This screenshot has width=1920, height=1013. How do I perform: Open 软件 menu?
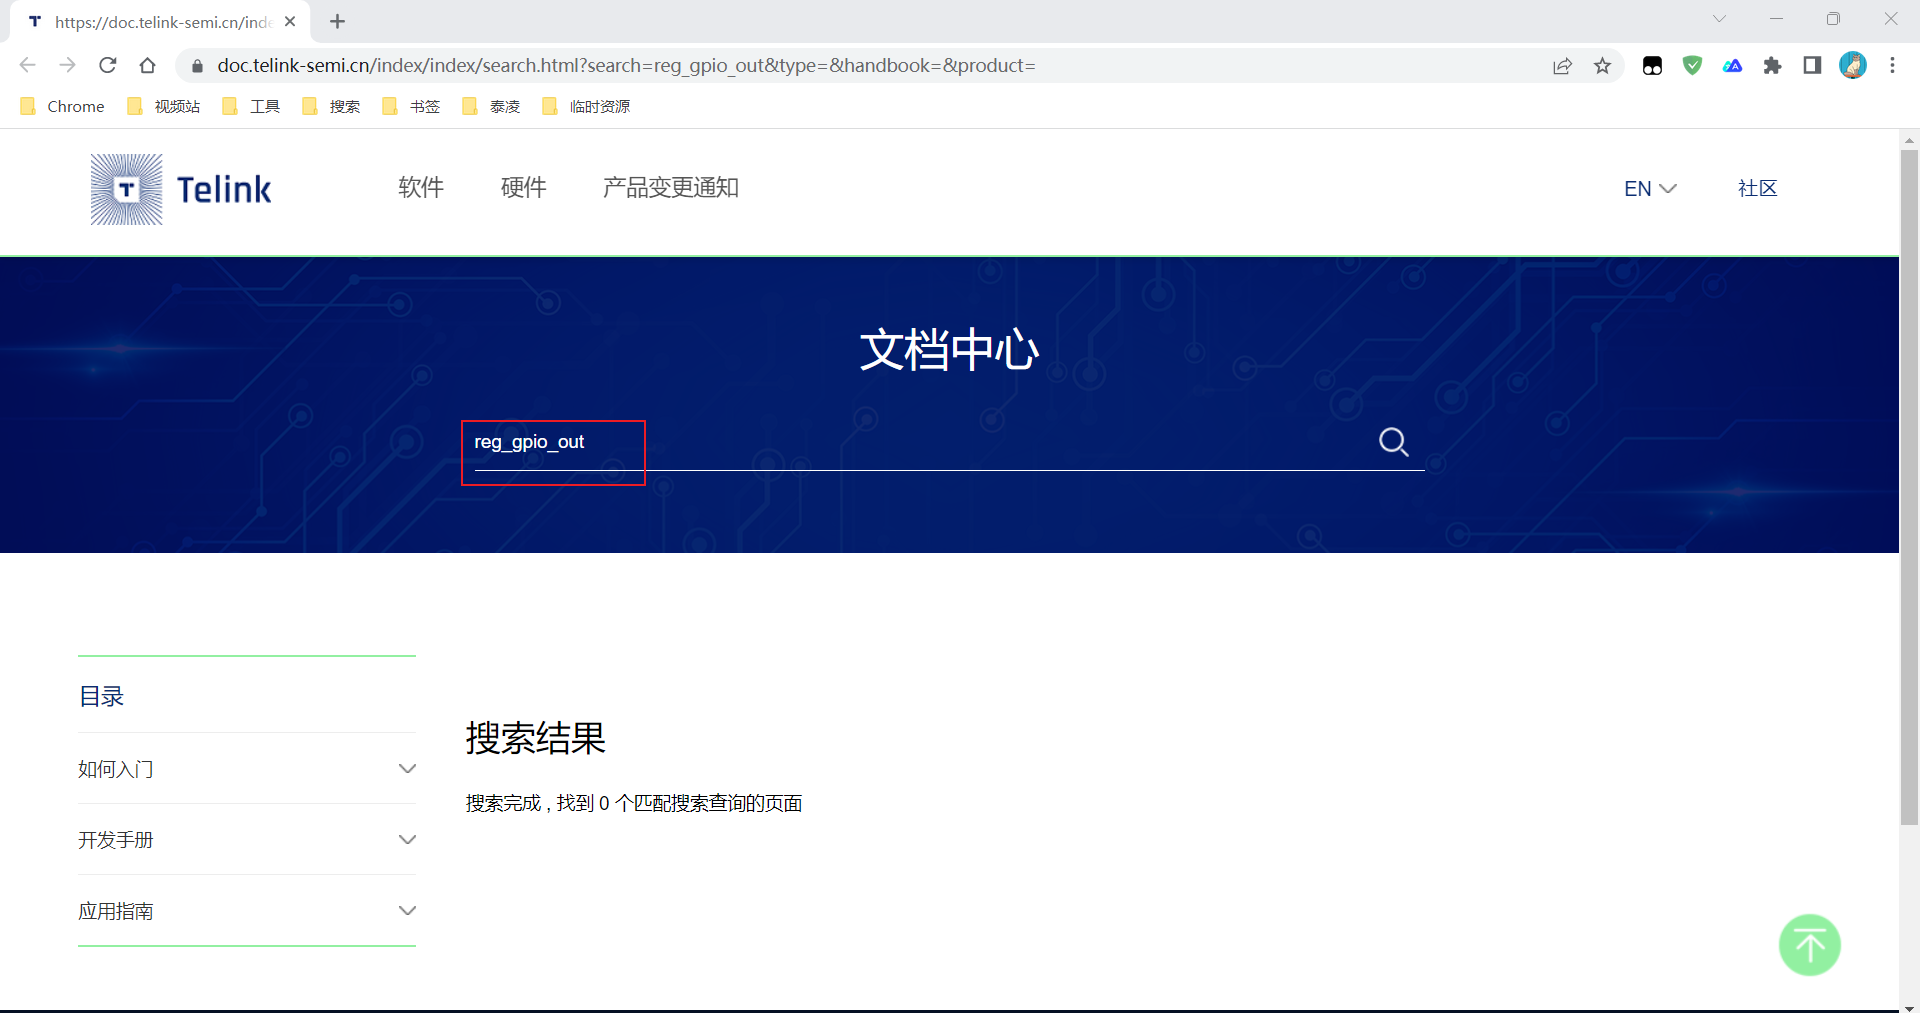[421, 188]
